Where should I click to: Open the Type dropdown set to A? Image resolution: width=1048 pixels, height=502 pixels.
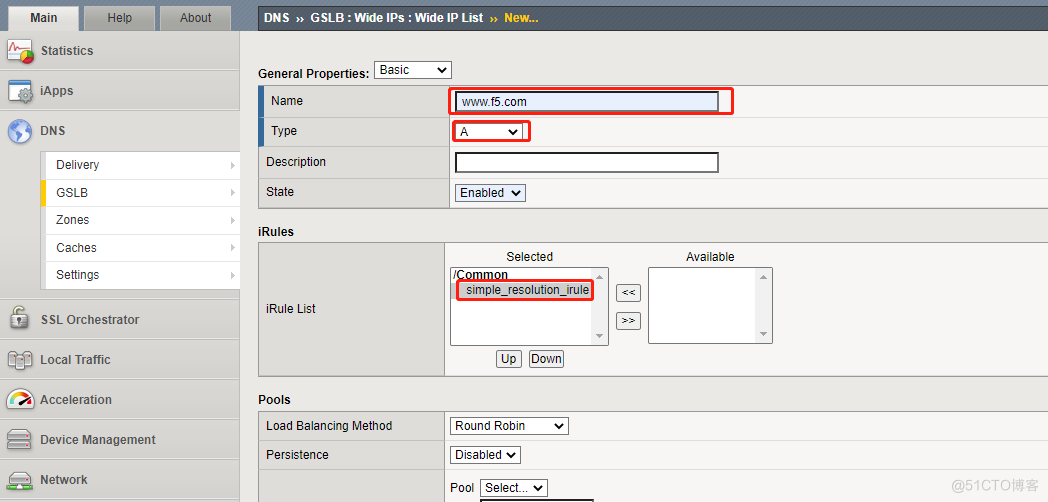click(x=489, y=131)
